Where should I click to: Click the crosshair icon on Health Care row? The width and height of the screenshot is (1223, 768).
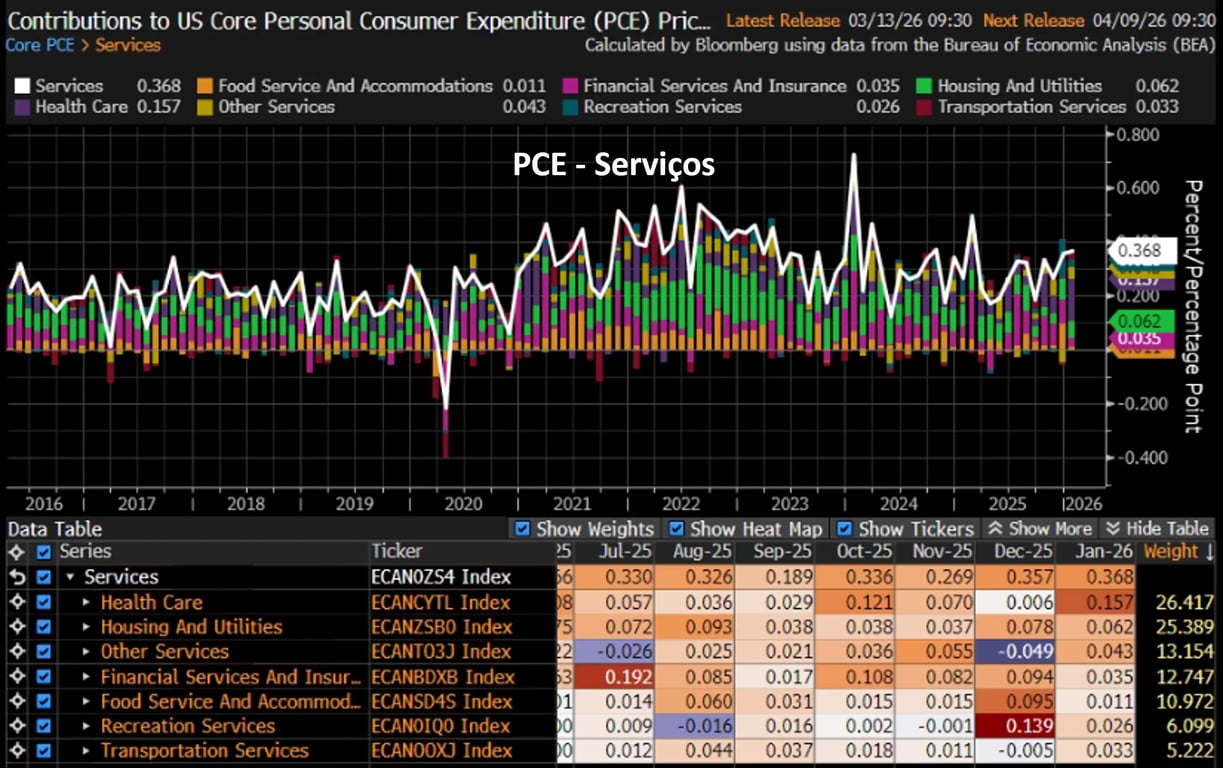[15, 602]
